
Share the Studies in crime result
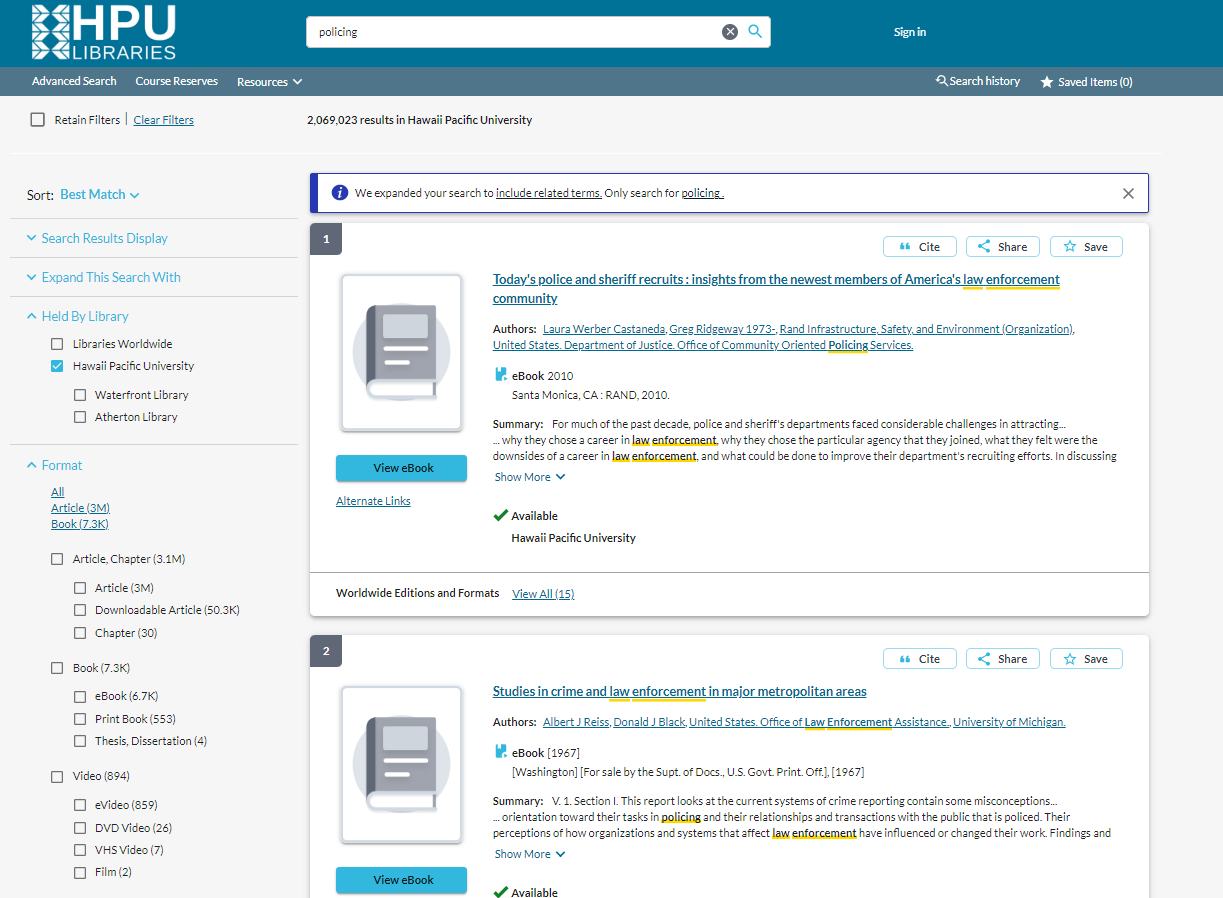[1003, 659]
